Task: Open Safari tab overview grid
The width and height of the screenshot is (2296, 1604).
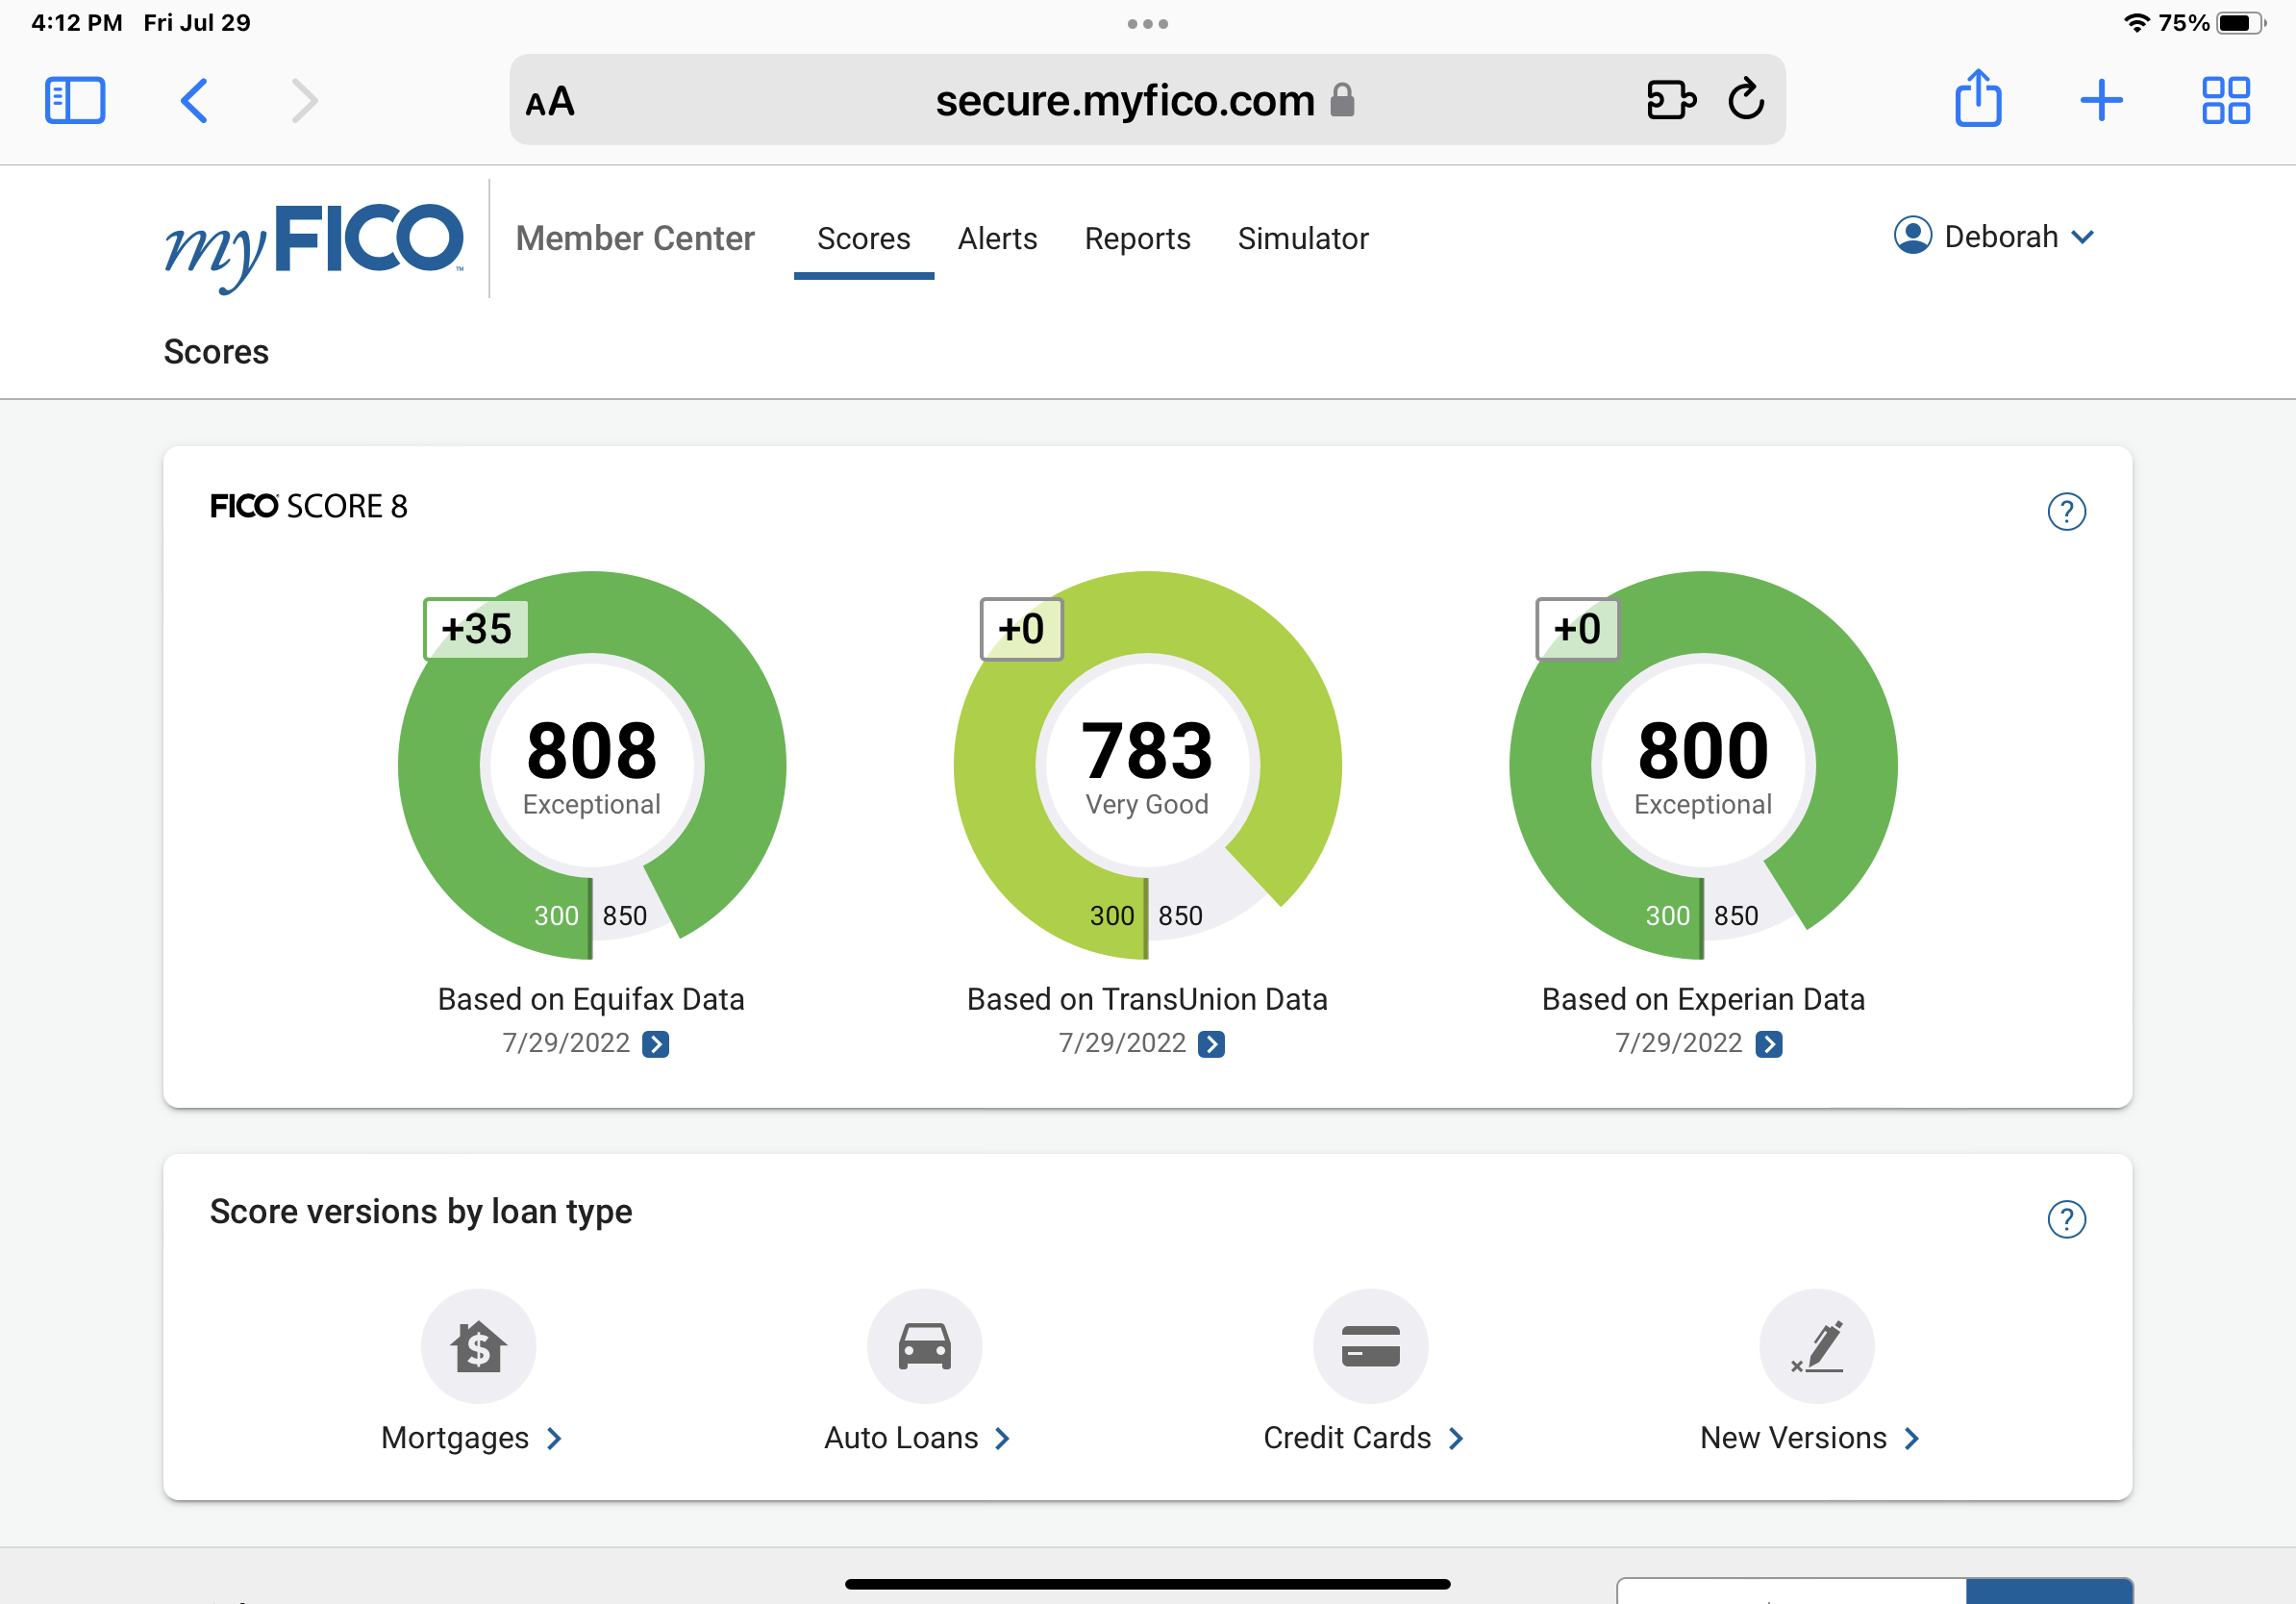Action: coord(2225,100)
